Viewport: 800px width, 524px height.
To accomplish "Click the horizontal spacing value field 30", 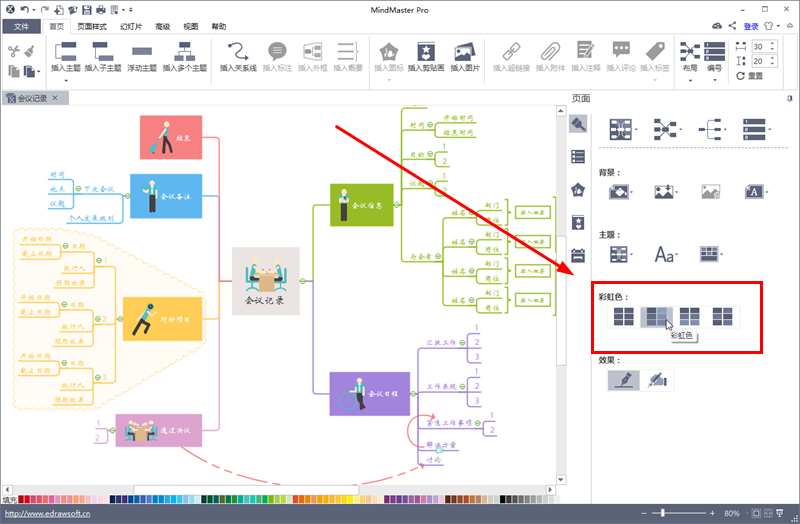I will pyautogui.click(x=764, y=46).
